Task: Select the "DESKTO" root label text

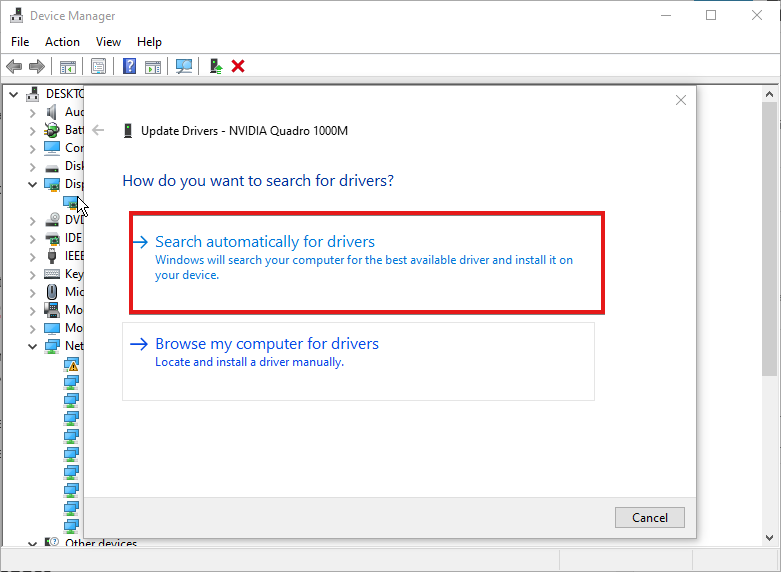Action: tap(65, 94)
